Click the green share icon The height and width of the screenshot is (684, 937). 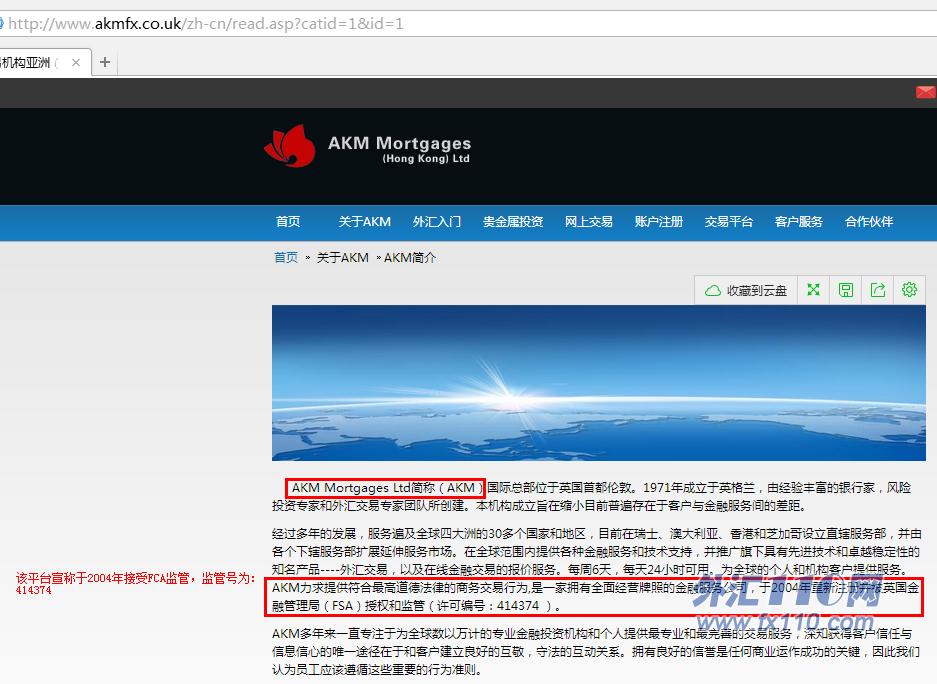[x=877, y=290]
